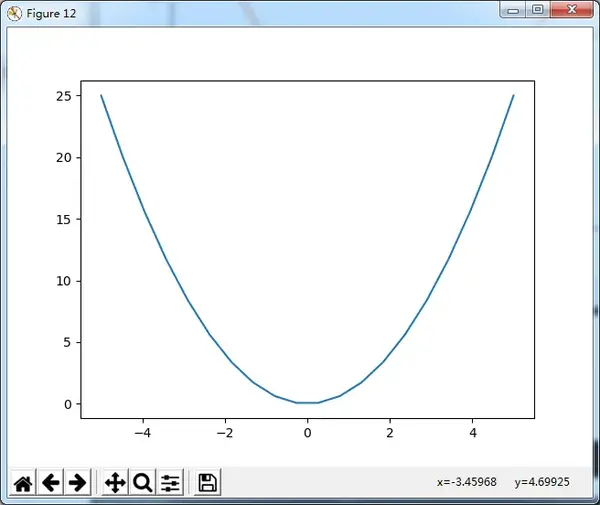The image size is (600, 505).
Task: Click the bottom of the parabola curve
Action: pos(307,402)
